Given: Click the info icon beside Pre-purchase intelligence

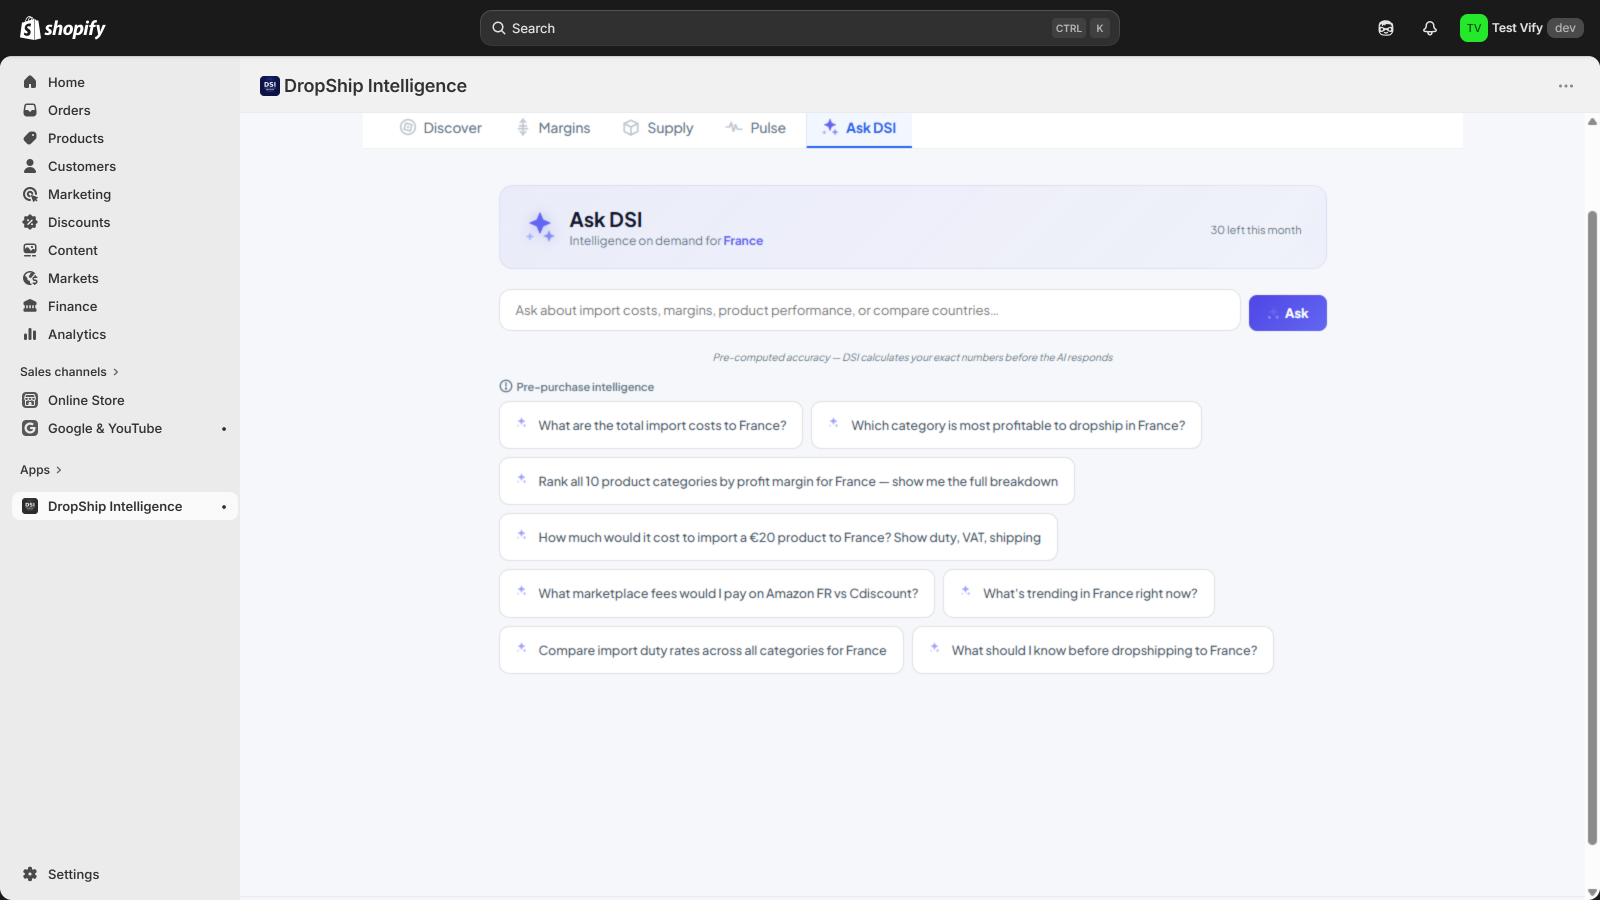Looking at the screenshot, I should click(x=506, y=387).
